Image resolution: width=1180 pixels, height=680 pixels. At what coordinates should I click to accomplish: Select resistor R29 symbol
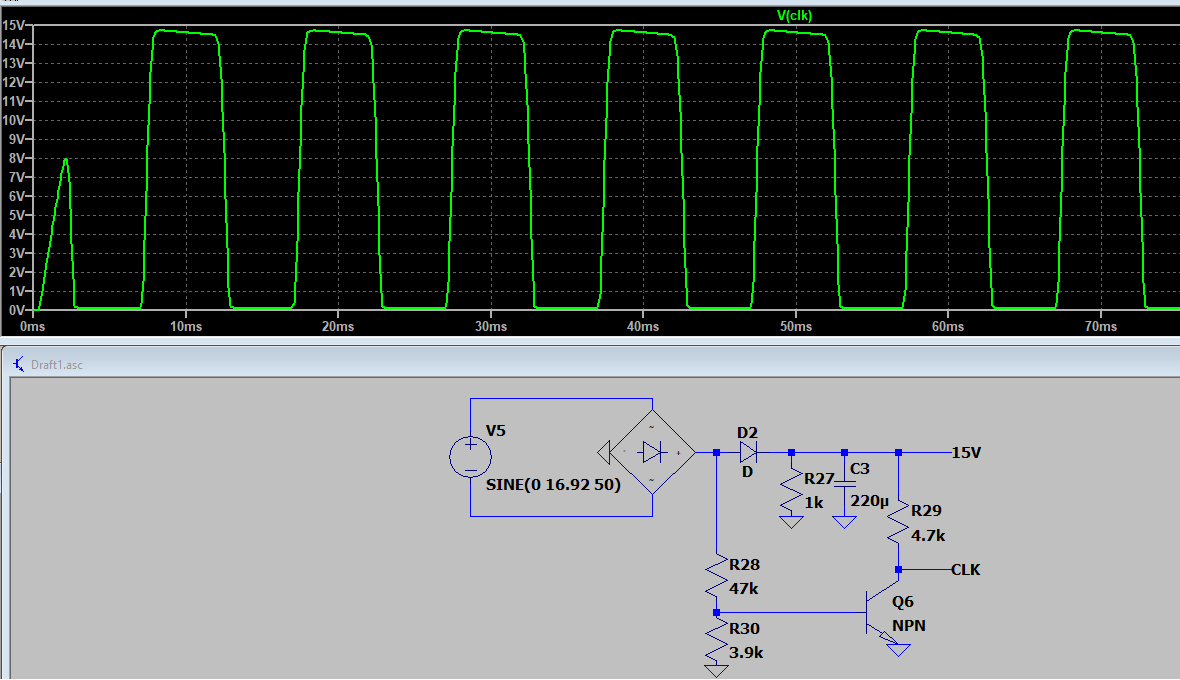[x=898, y=523]
